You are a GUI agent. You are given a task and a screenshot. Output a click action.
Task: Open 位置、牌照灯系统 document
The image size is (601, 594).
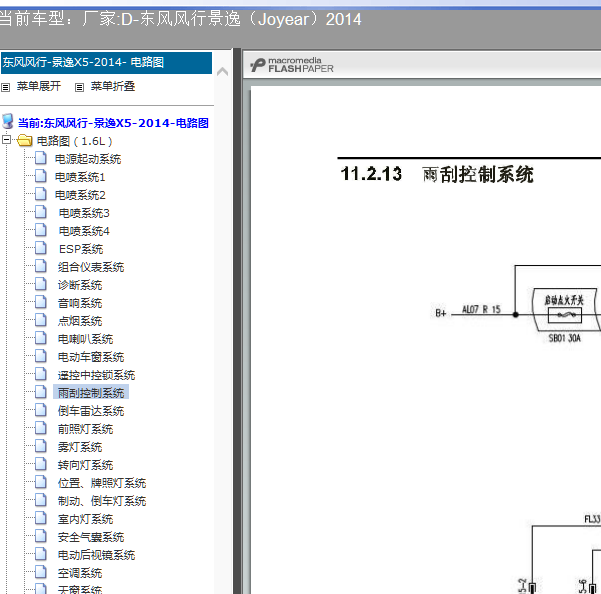click(102, 483)
